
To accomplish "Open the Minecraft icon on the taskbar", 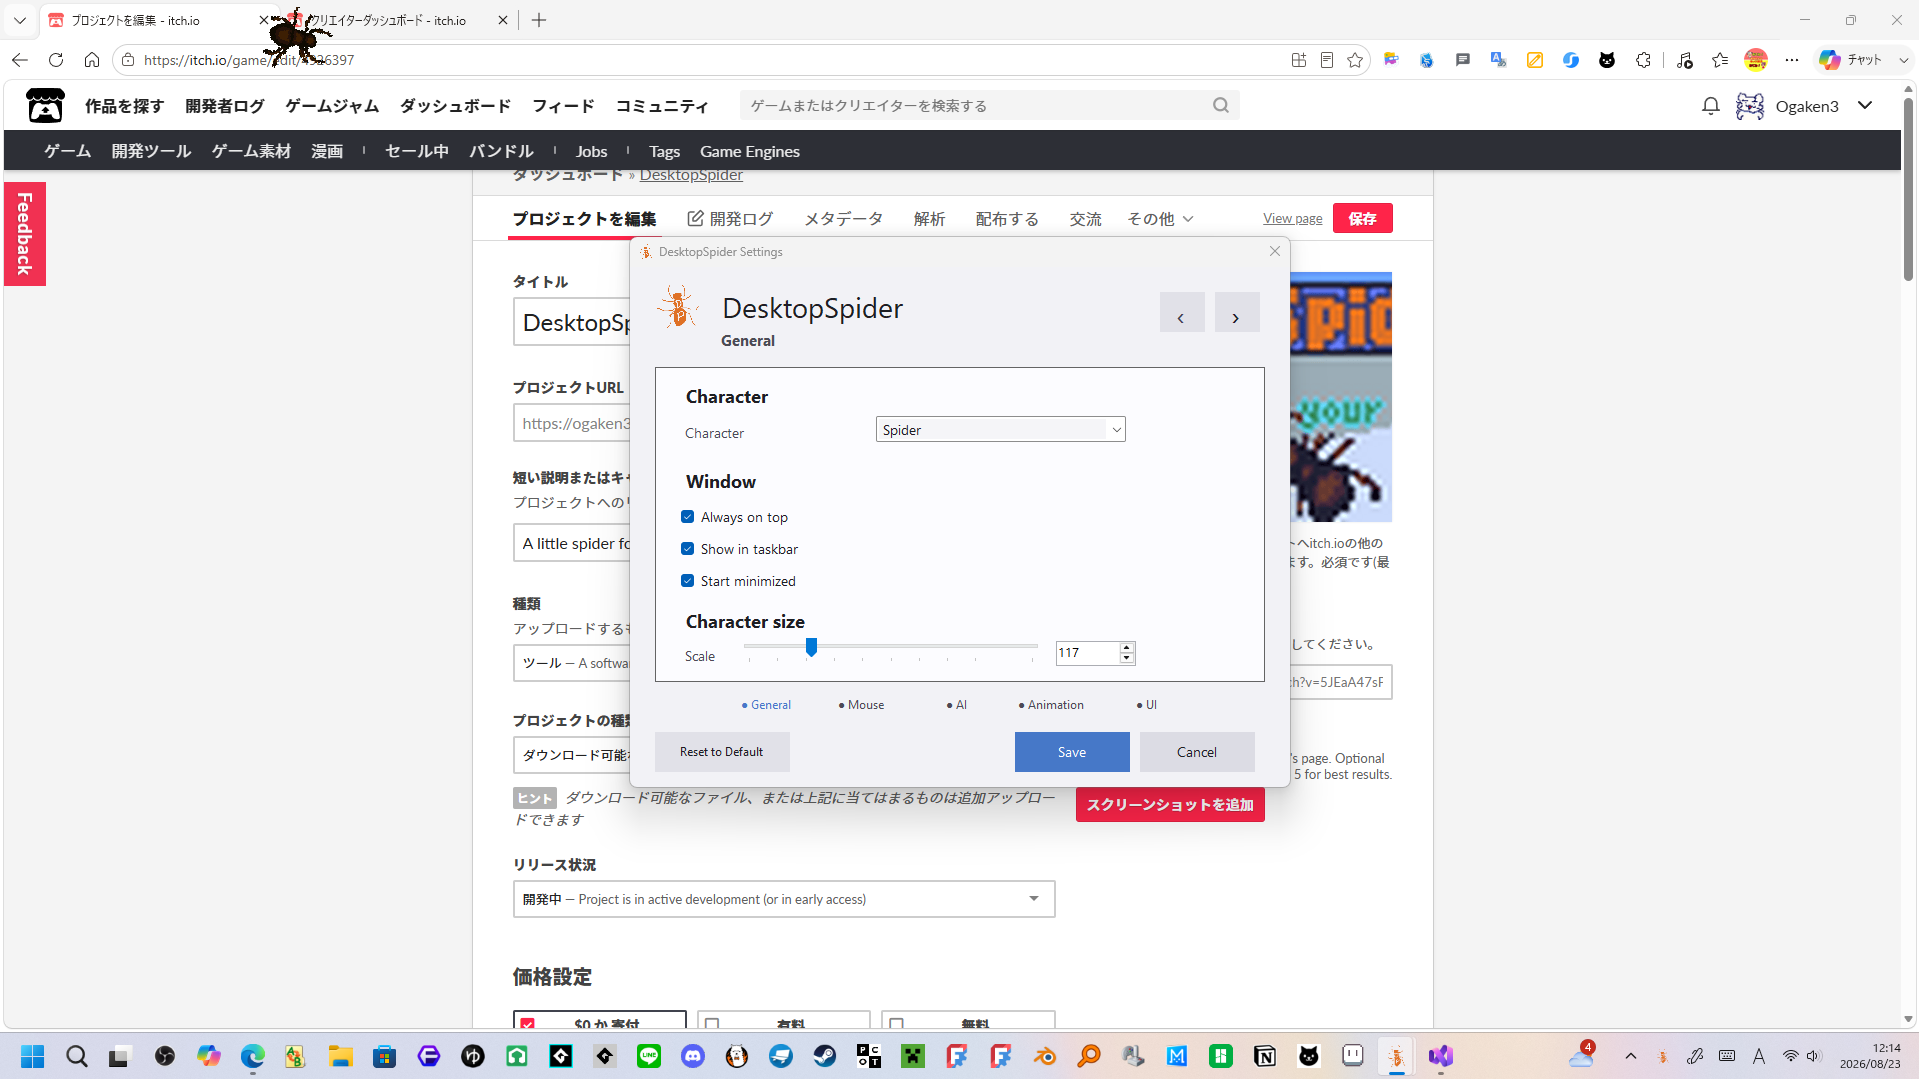I will 913,1056.
